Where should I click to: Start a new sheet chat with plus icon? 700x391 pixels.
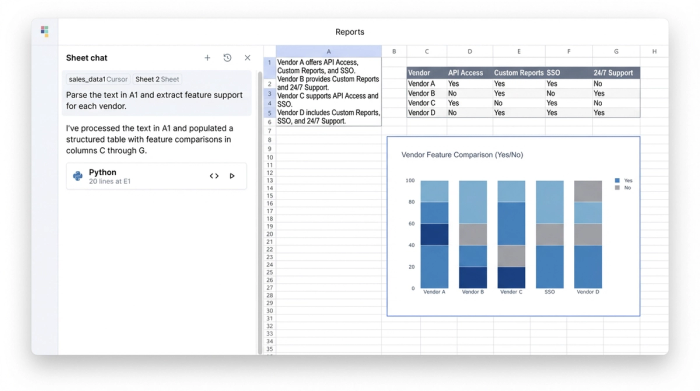pyautogui.click(x=207, y=58)
